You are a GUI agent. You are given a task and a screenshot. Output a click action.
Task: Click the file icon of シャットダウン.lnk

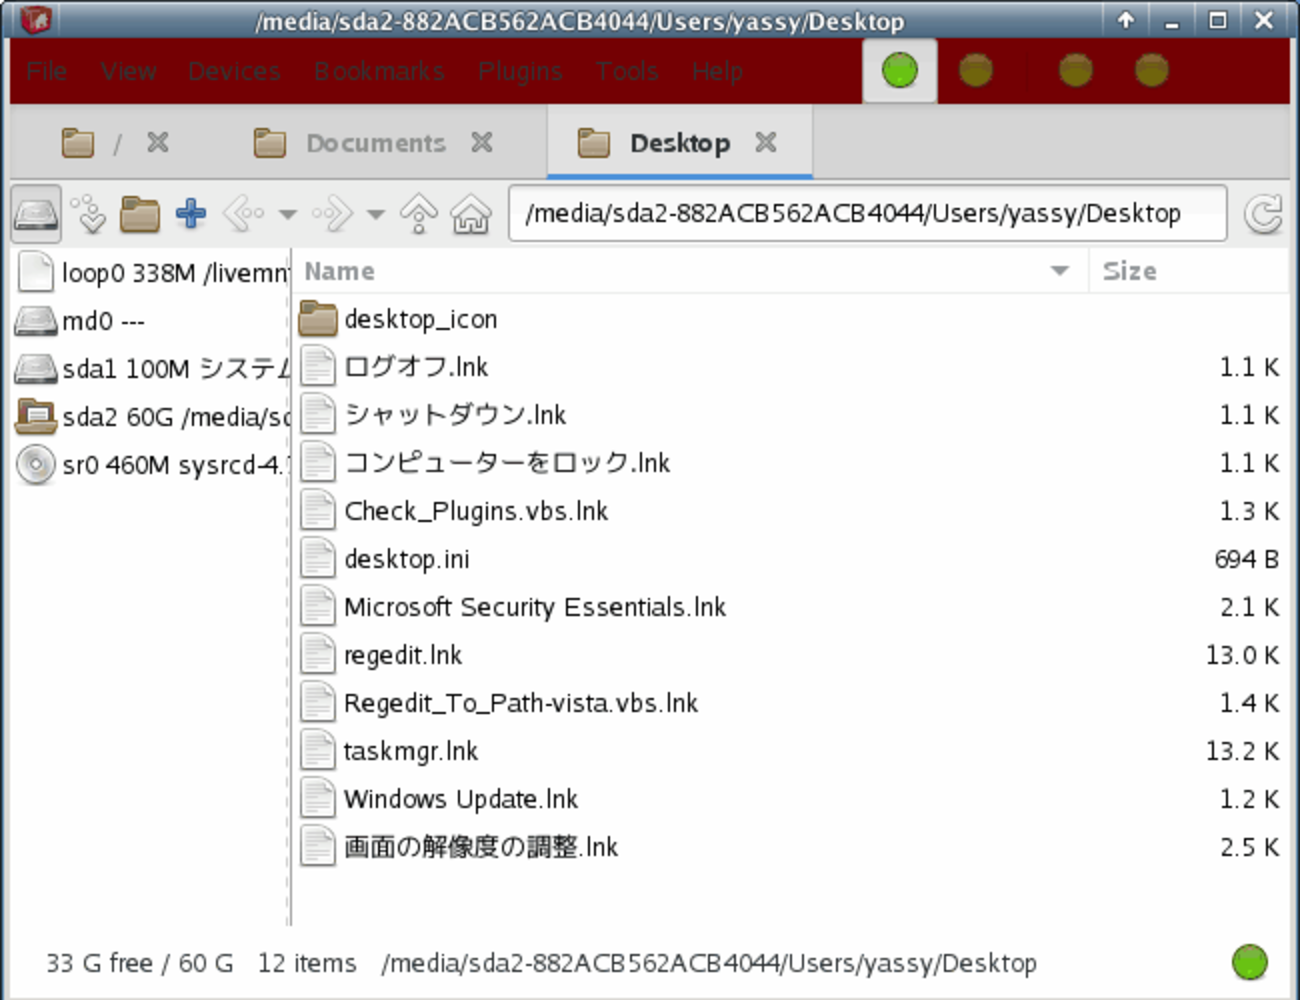(x=319, y=415)
